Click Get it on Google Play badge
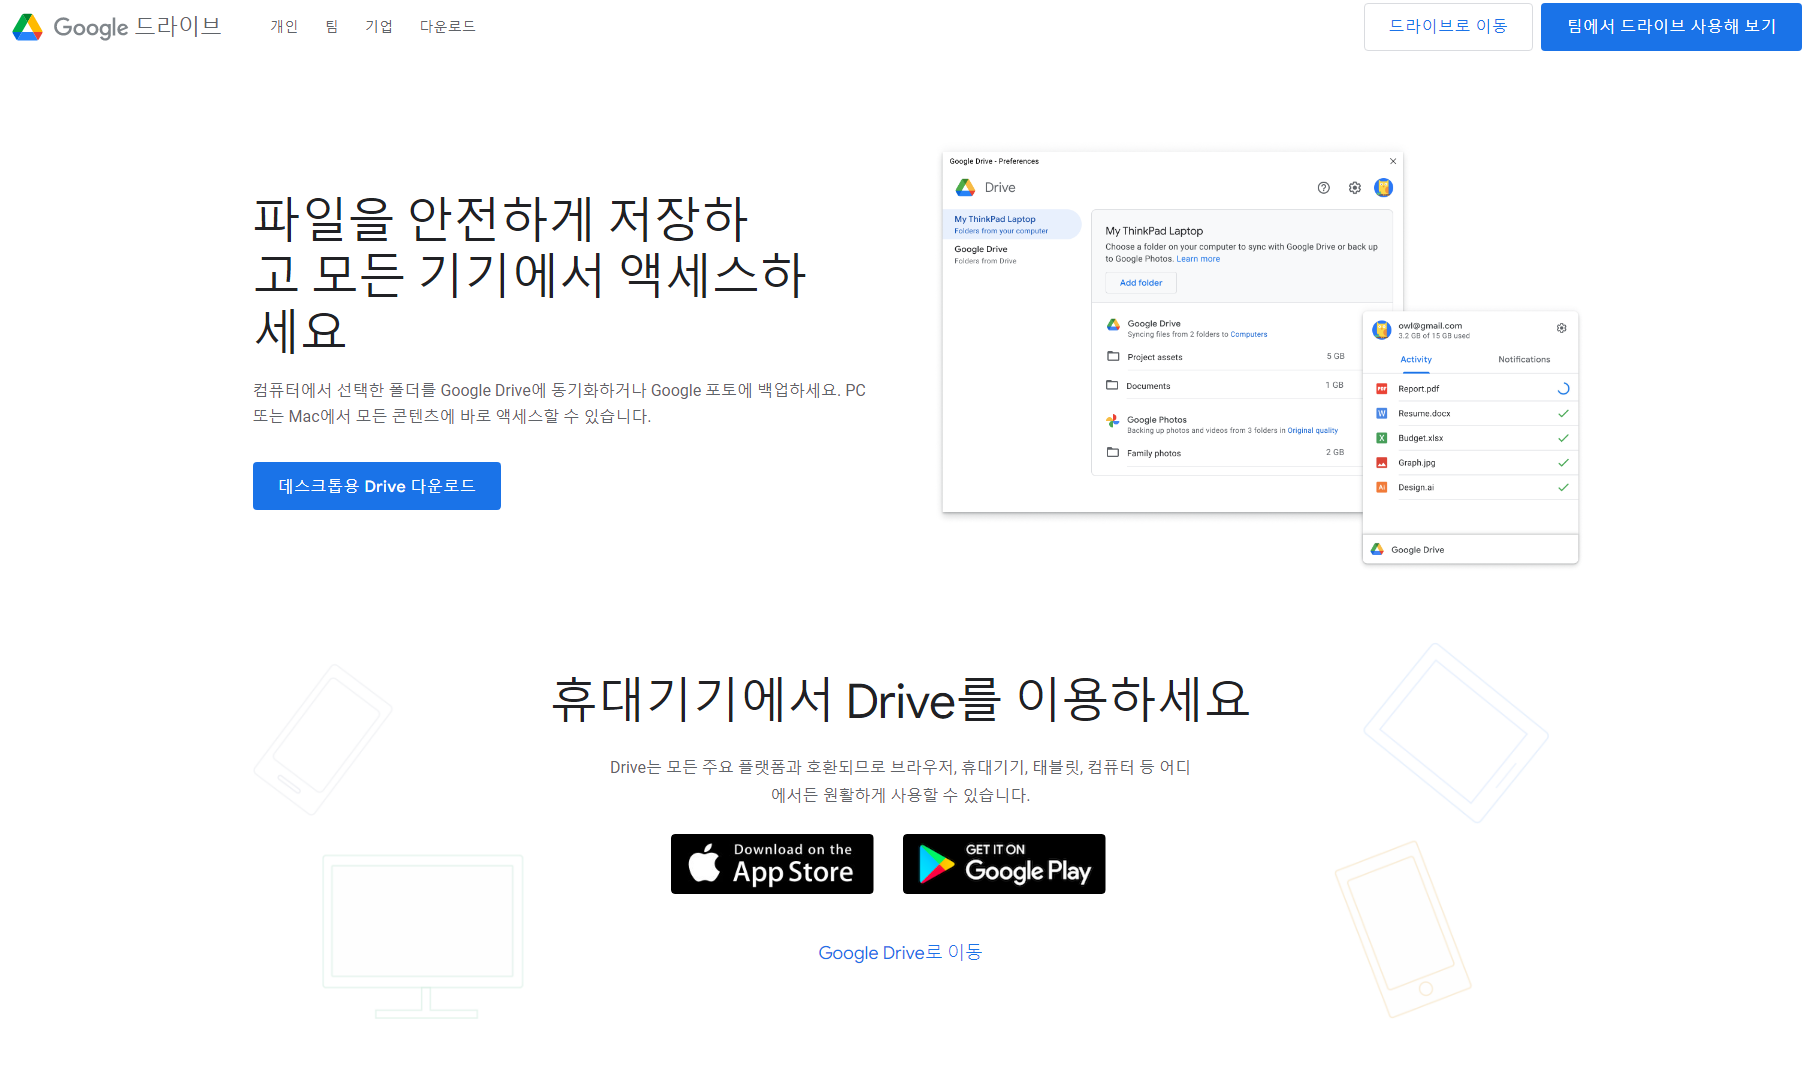Viewport: 1810px width, 1077px height. pos(1004,864)
